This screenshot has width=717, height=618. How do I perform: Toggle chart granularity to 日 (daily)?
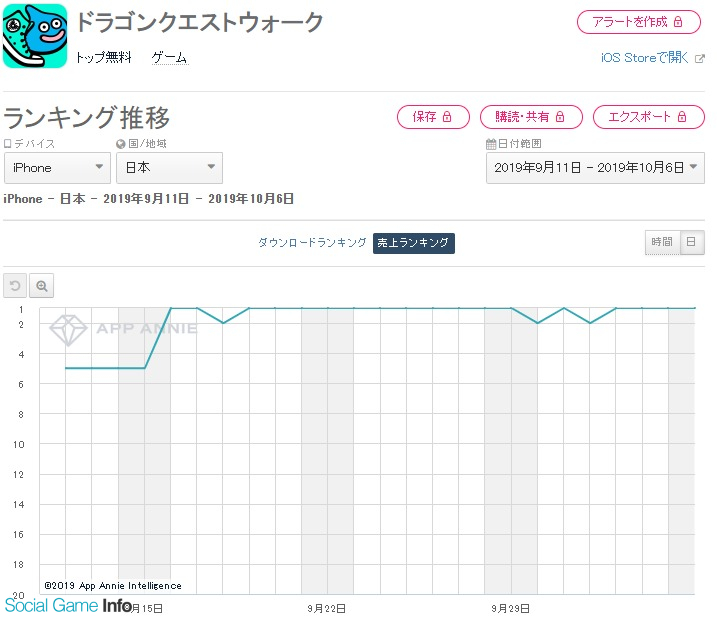[692, 242]
